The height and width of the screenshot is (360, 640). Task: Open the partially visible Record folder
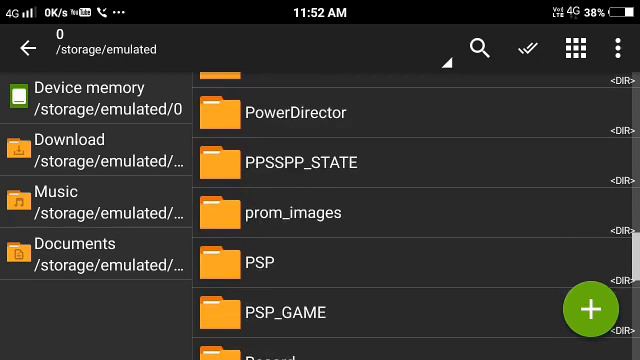click(x=412, y=349)
